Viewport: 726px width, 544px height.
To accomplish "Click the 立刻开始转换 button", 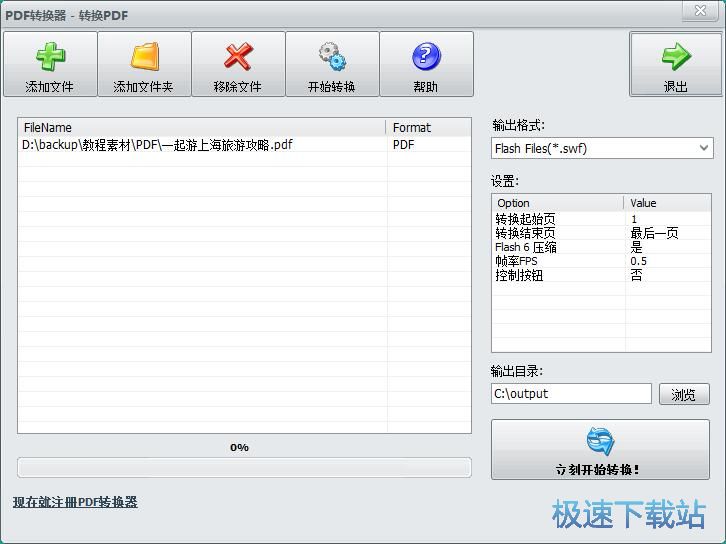I will 600,450.
